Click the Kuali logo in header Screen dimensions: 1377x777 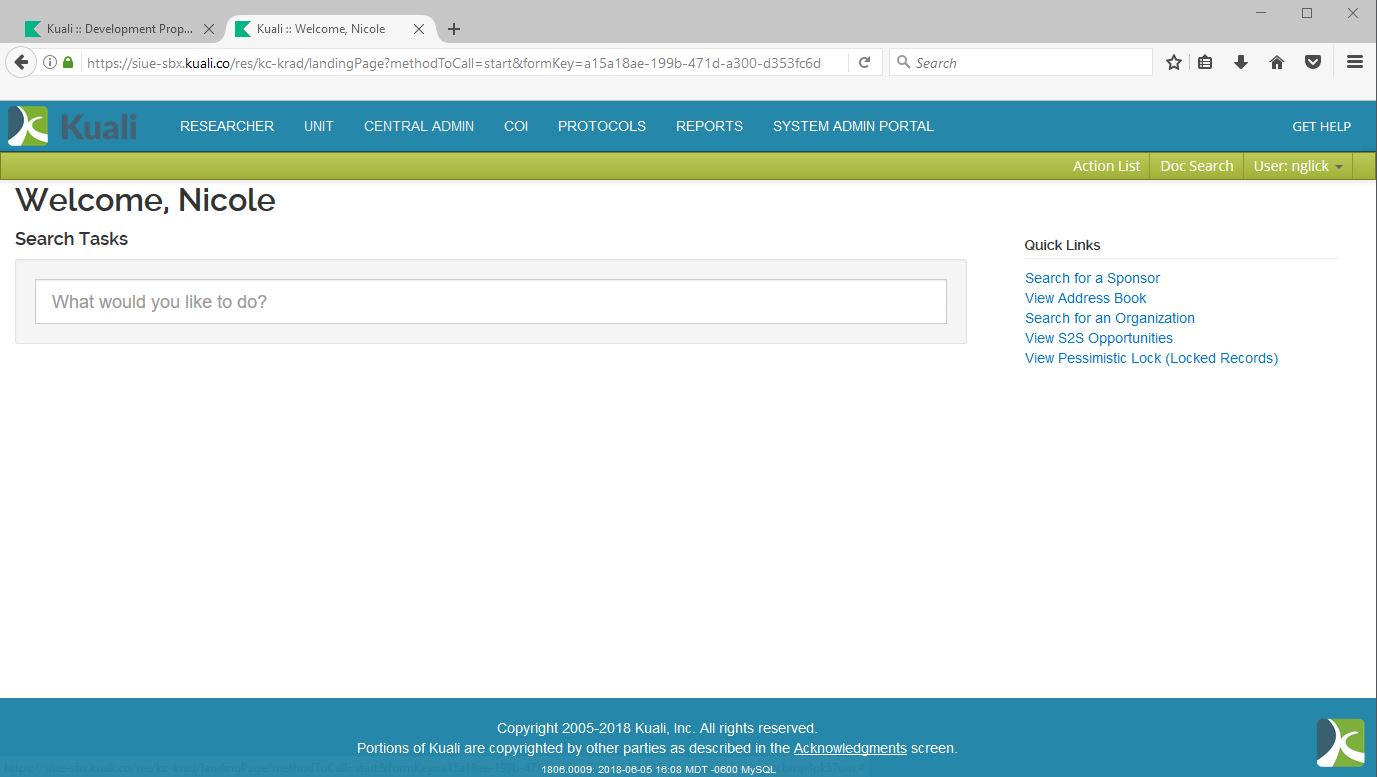coord(72,126)
